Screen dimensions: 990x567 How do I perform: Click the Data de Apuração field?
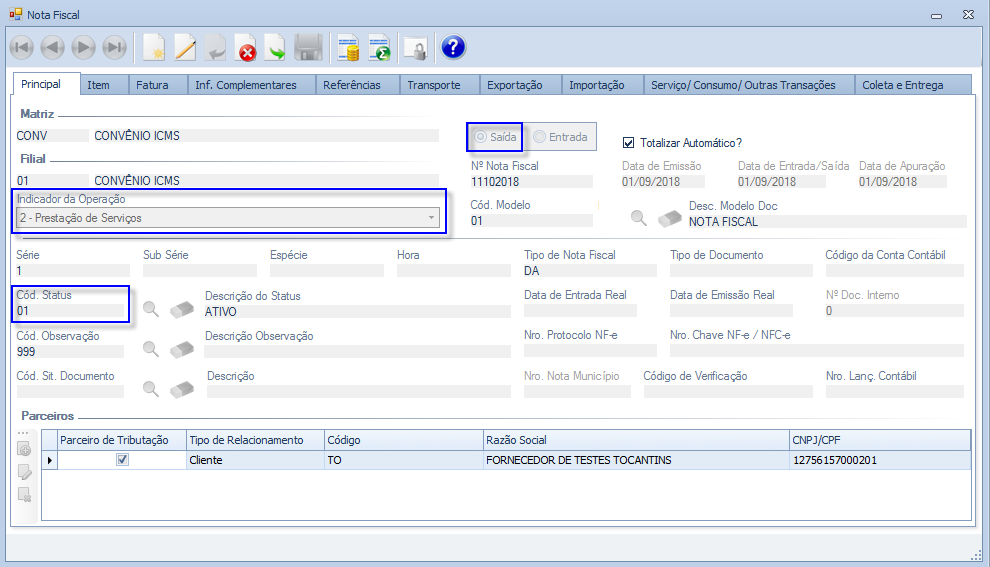tap(902, 182)
